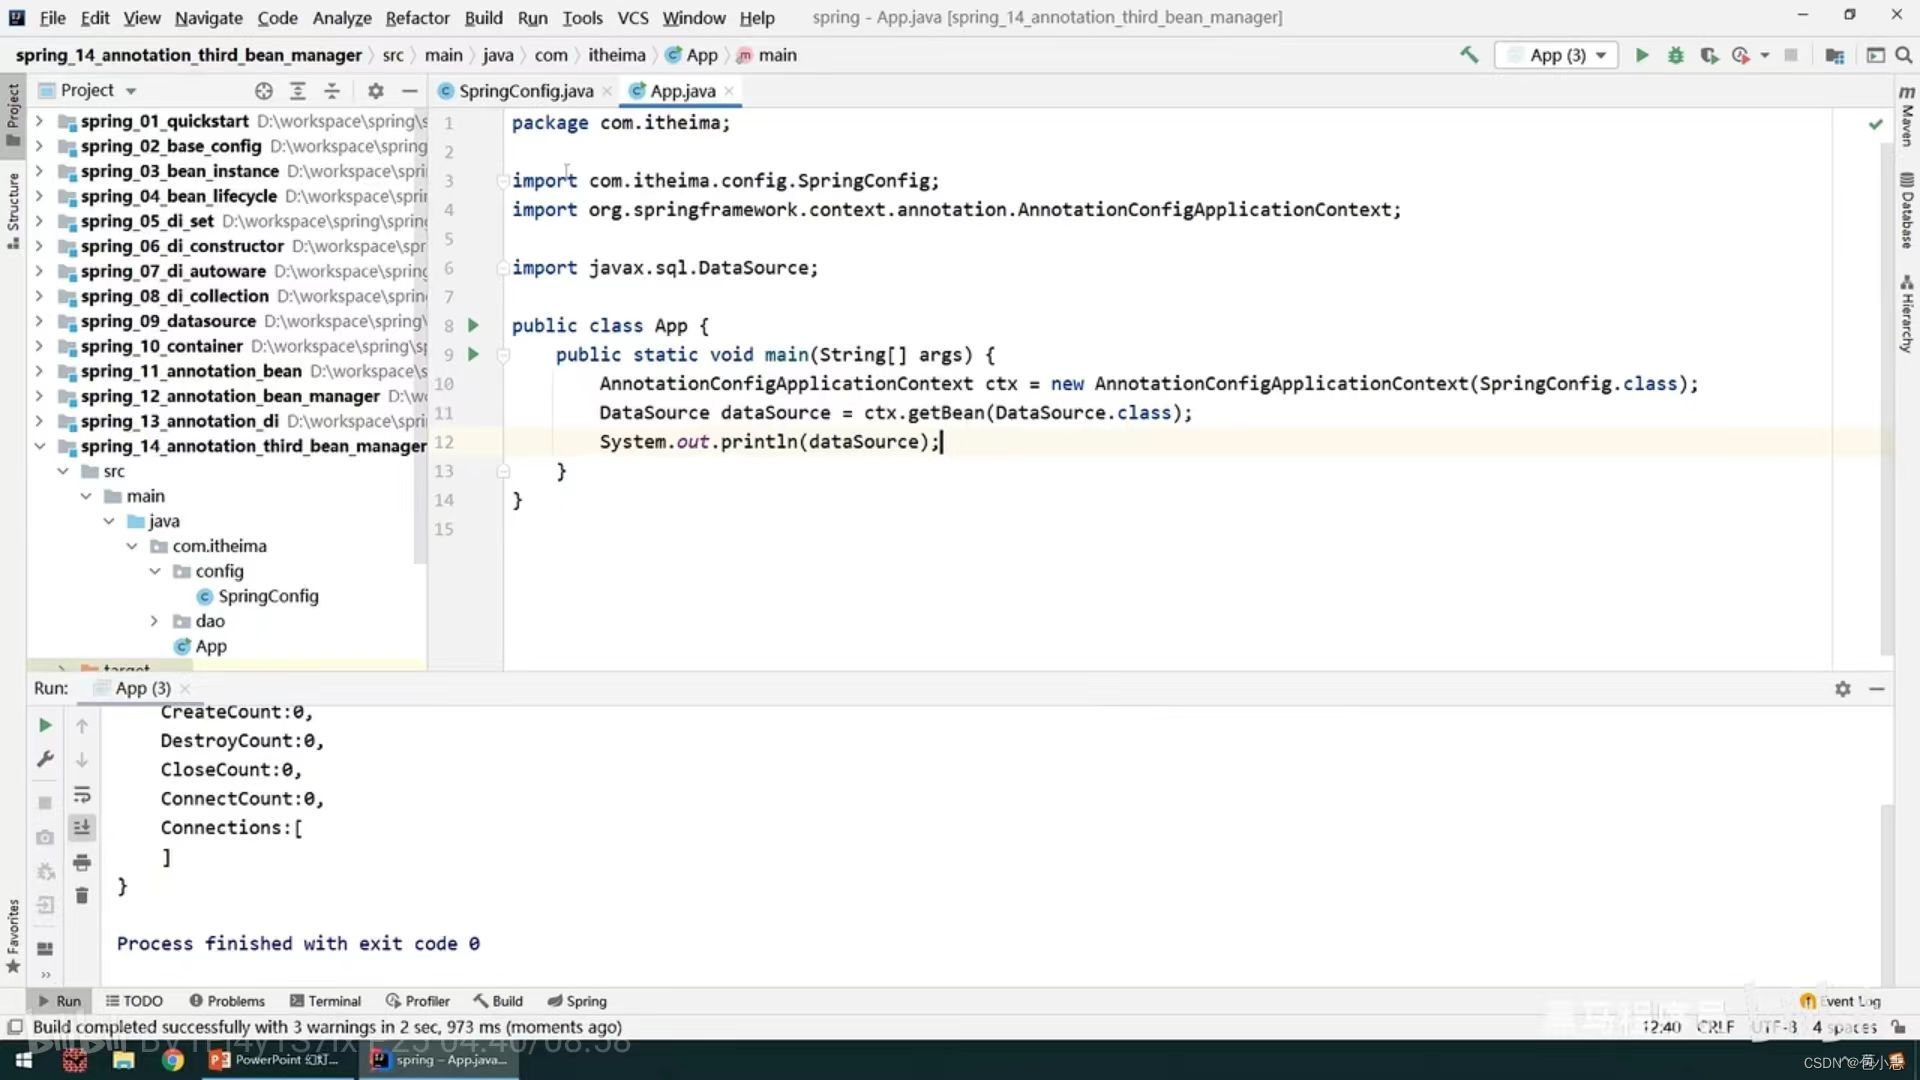The image size is (1920, 1080).
Task: Collapse the src folder
Action: click(62, 471)
